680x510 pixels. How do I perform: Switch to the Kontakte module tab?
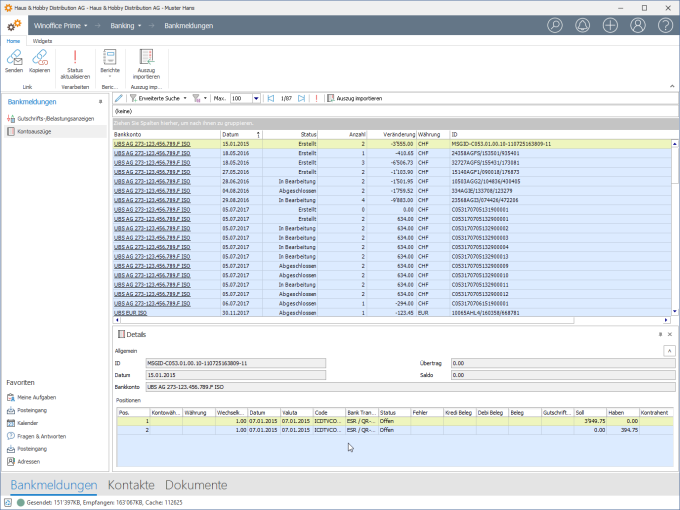[x=133, y=485]
